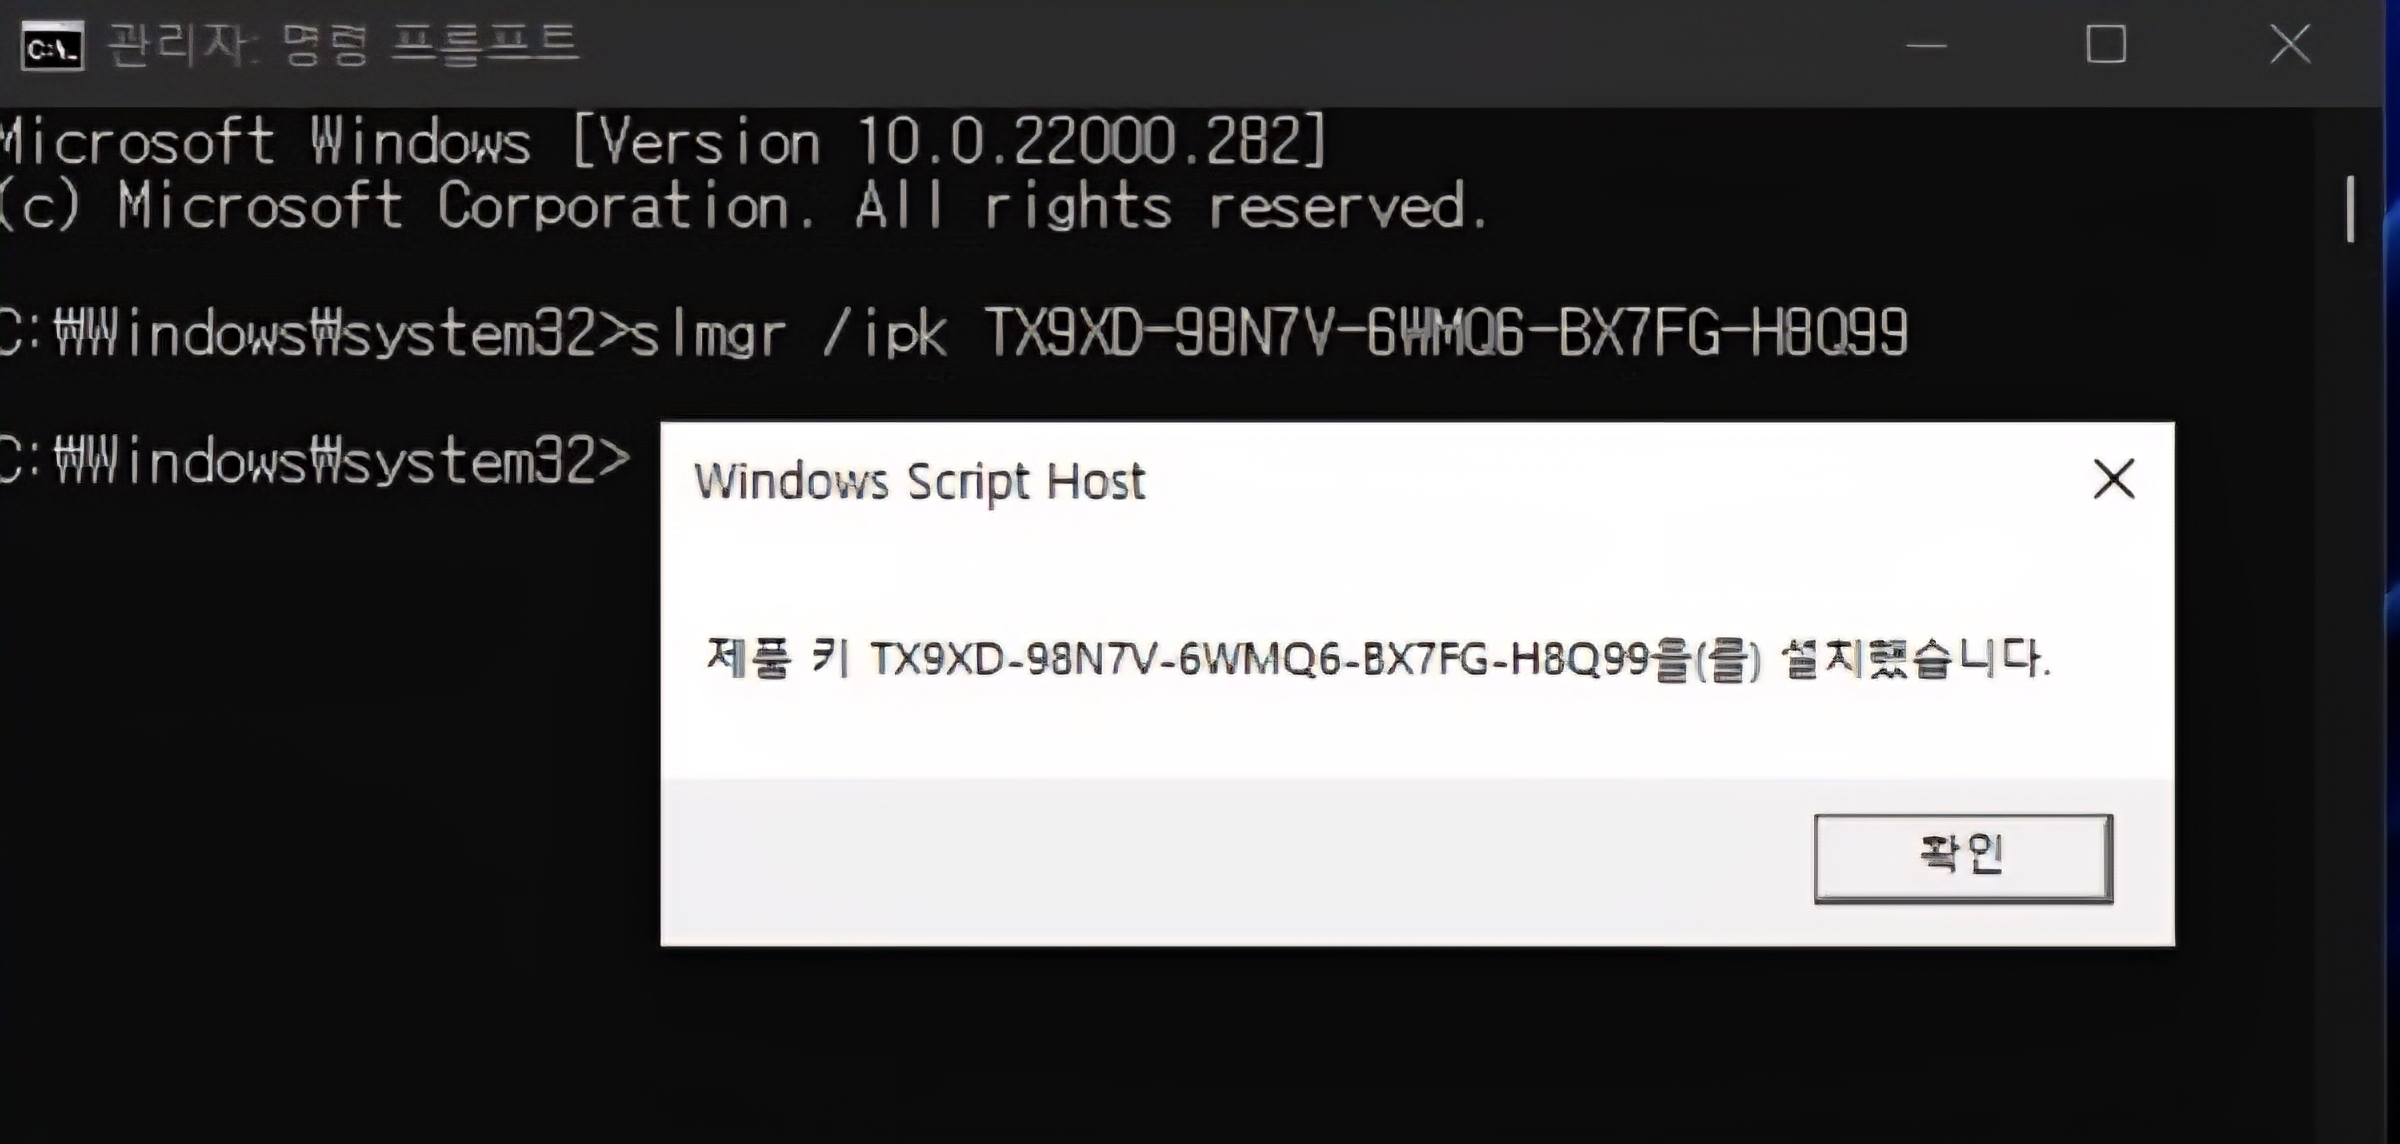Click the Microsoft Windows version line
This screenshot has height=1144, width=2400.
click(x=664, y=141)
